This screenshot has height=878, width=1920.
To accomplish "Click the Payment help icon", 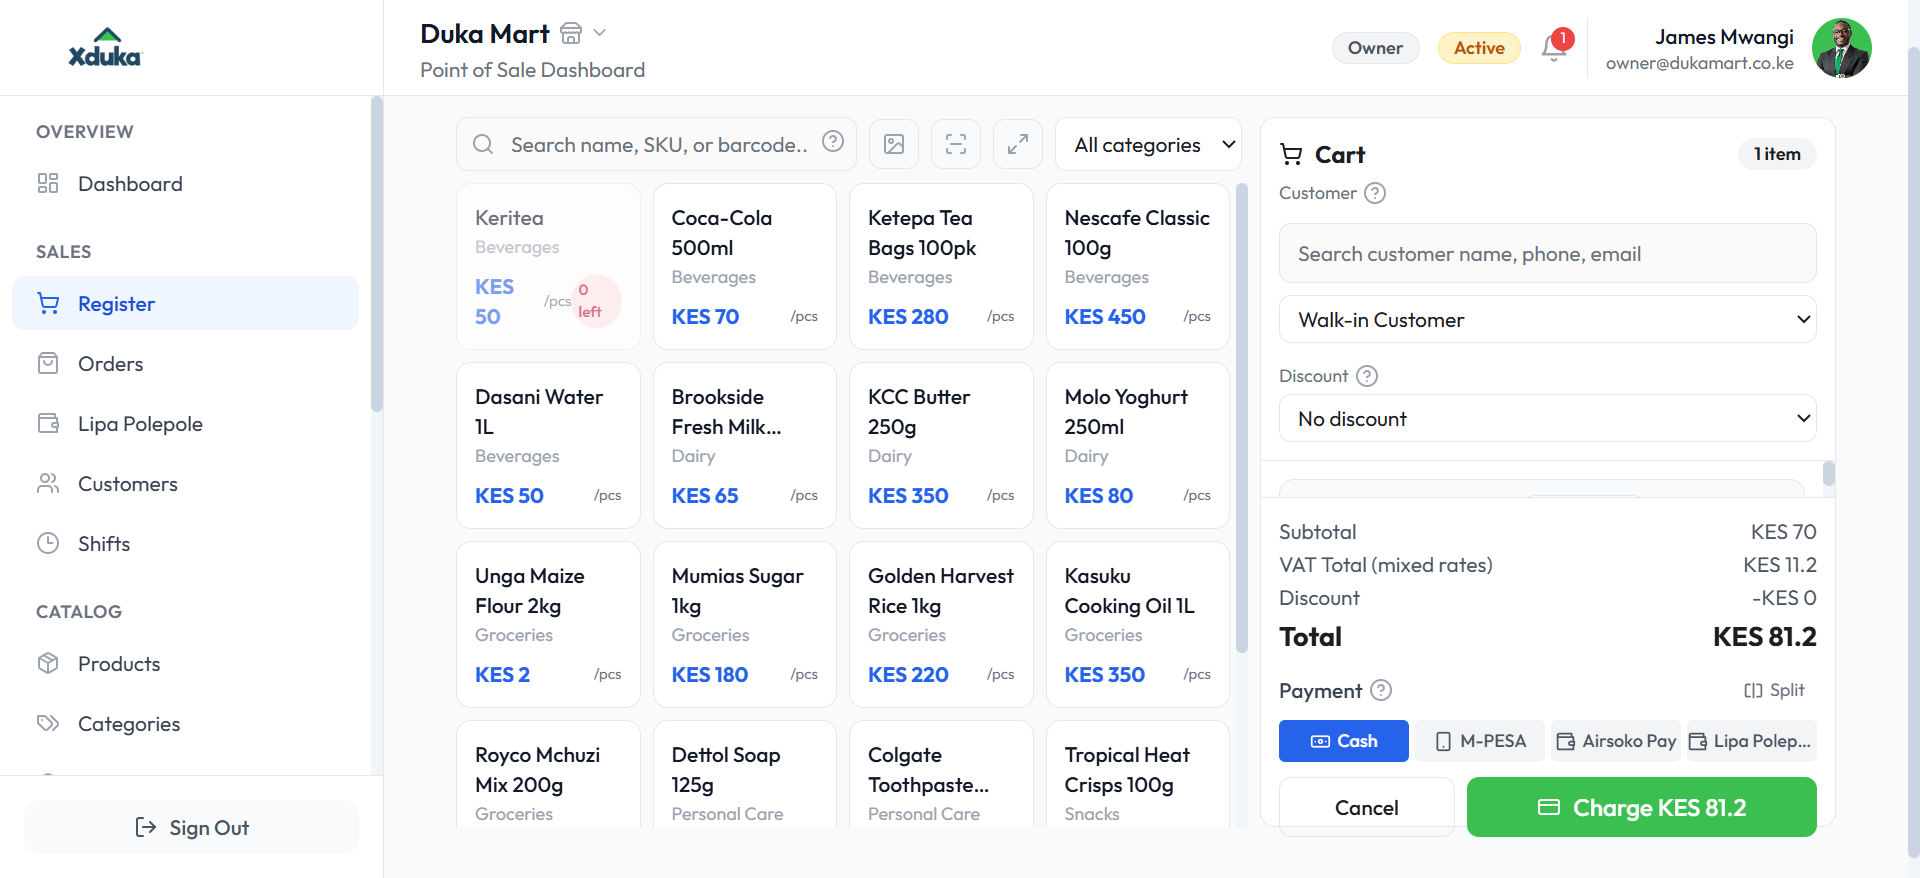I will point(1381,690).
